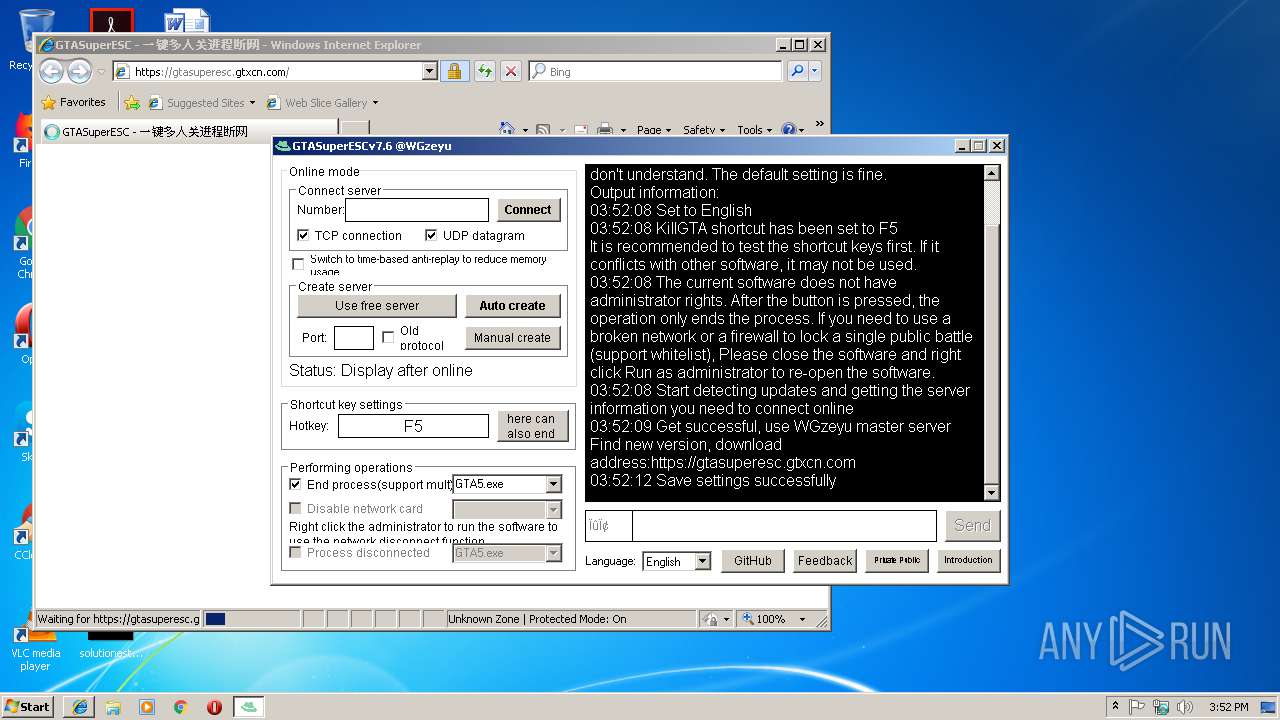Click the RSS feeds icon in IE
The image size is (1280, 720).
click(x=542, y=129)
